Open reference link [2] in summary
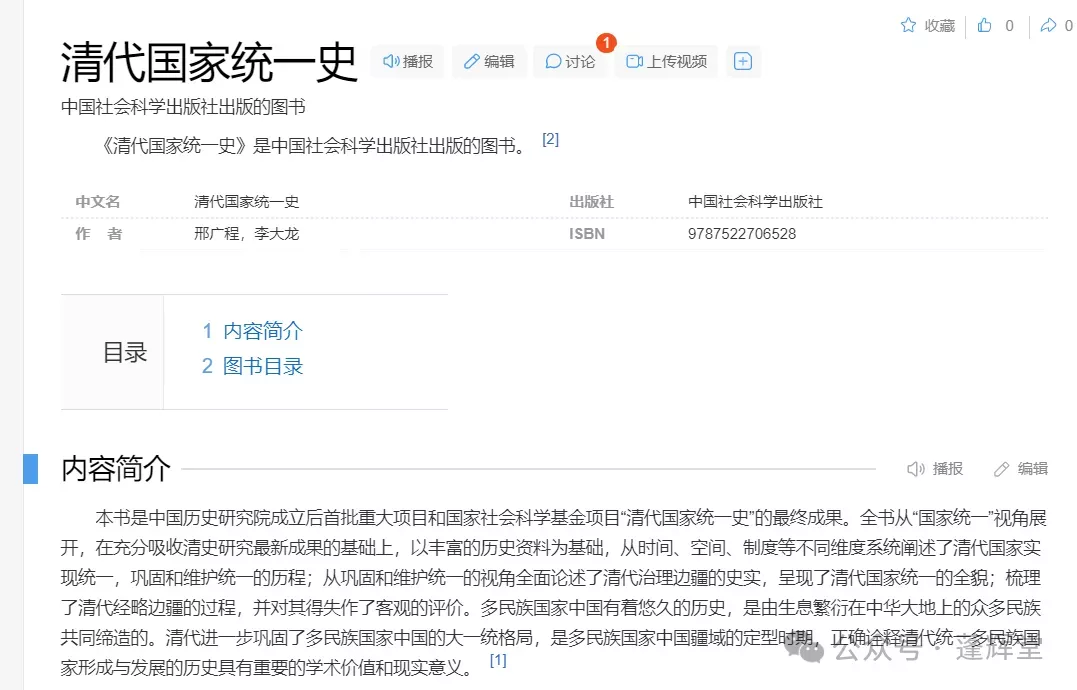This screenshot has height=690, width=1077. point(550,139)
